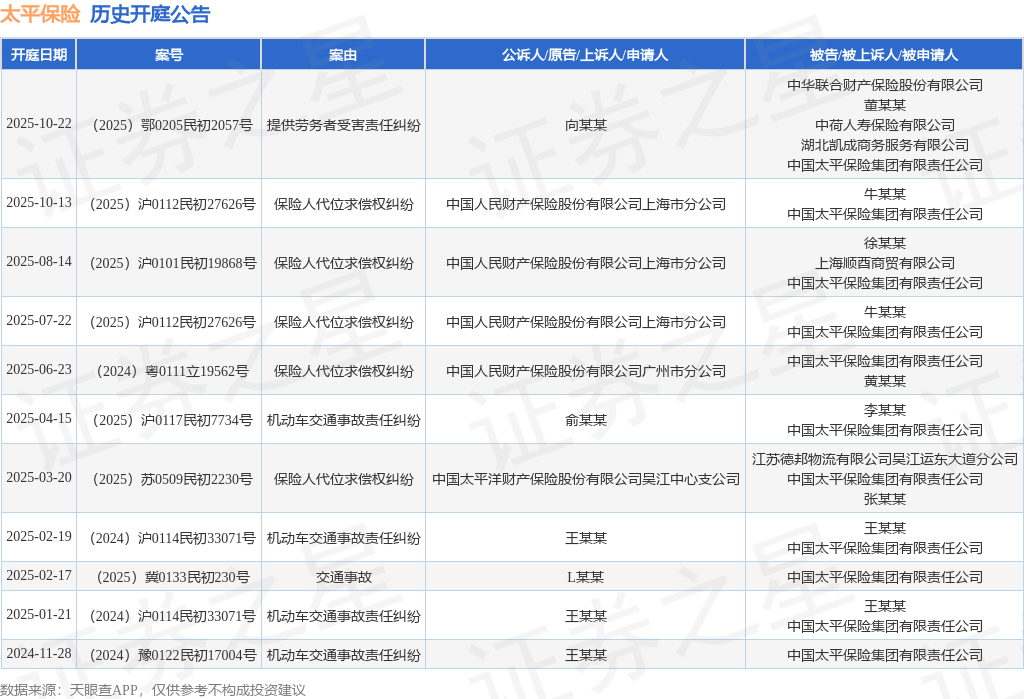Click case number (2025)沪0117民初7734号
This screenshot has height=699, width=1024.
click(168, 420)
